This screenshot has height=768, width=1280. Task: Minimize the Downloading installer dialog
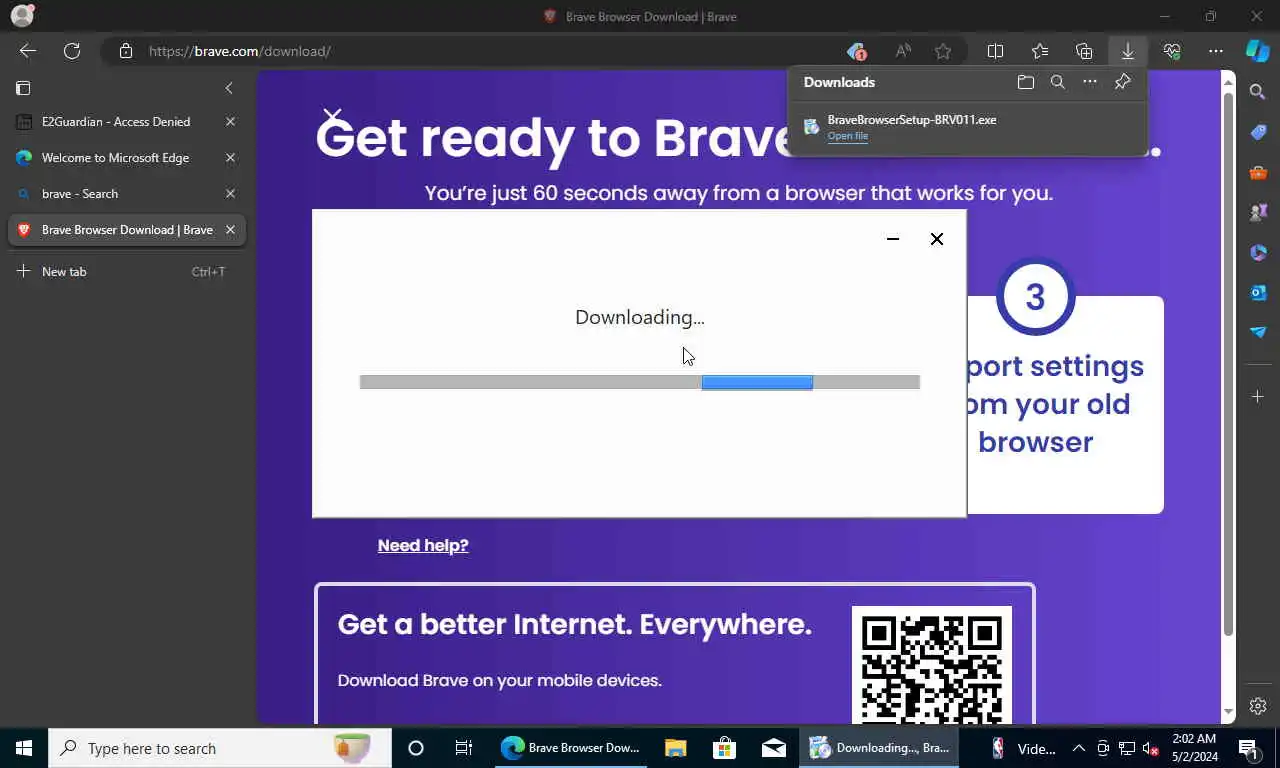click(893, 239)
